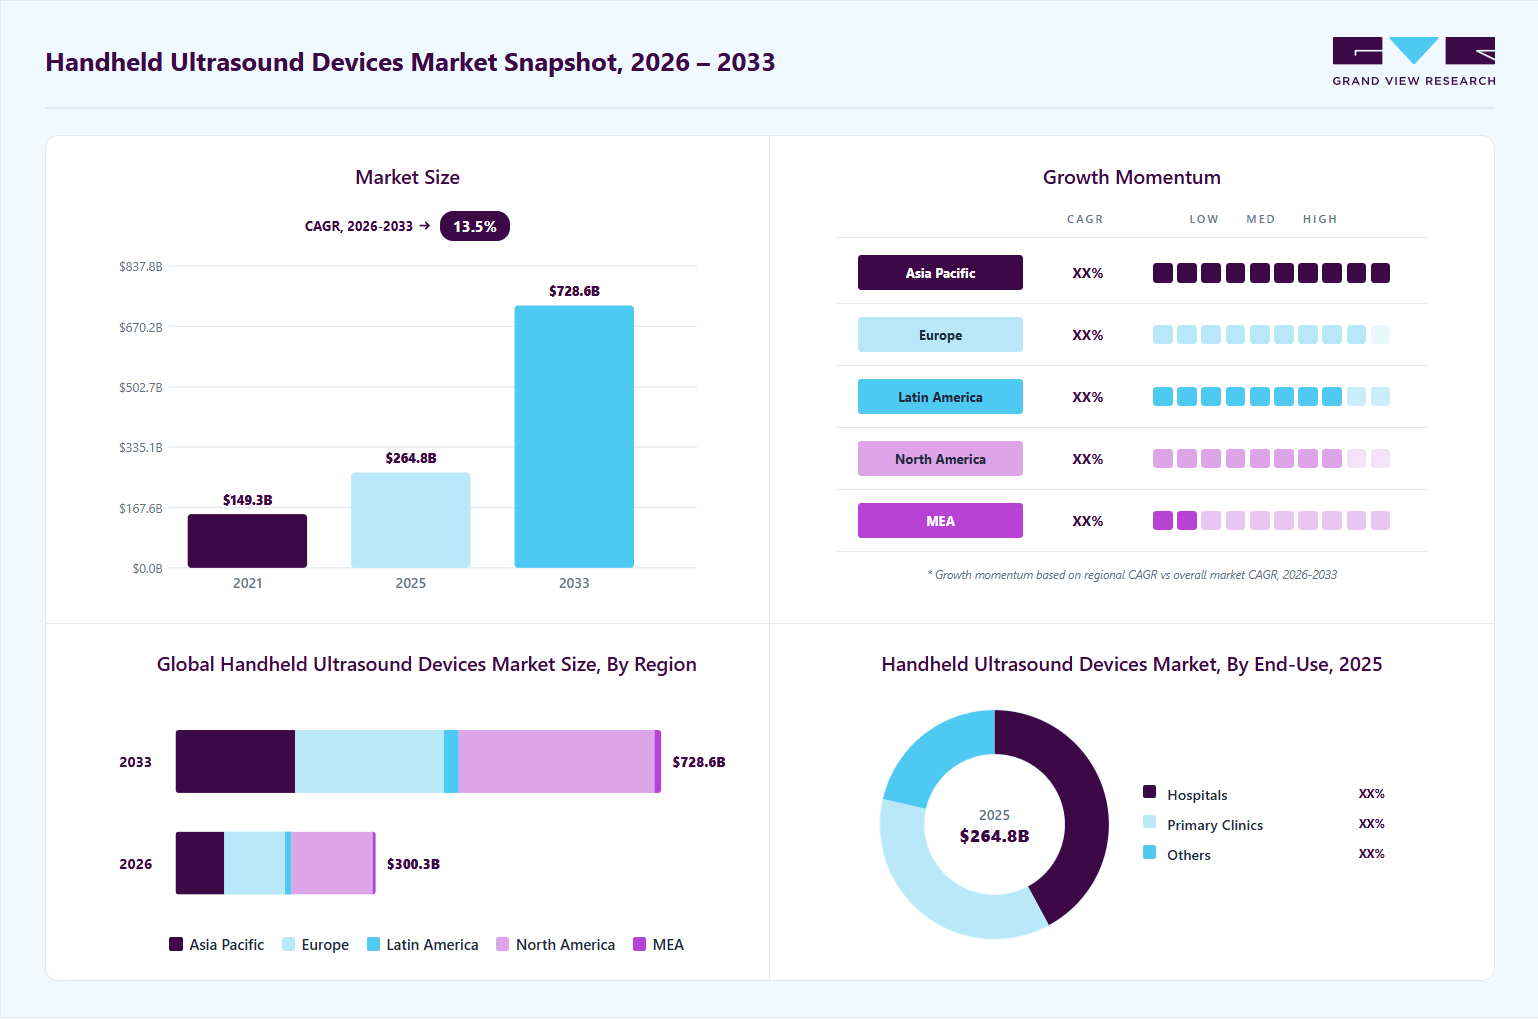Click the Hospitals legend swatch

coord(1150,792)
